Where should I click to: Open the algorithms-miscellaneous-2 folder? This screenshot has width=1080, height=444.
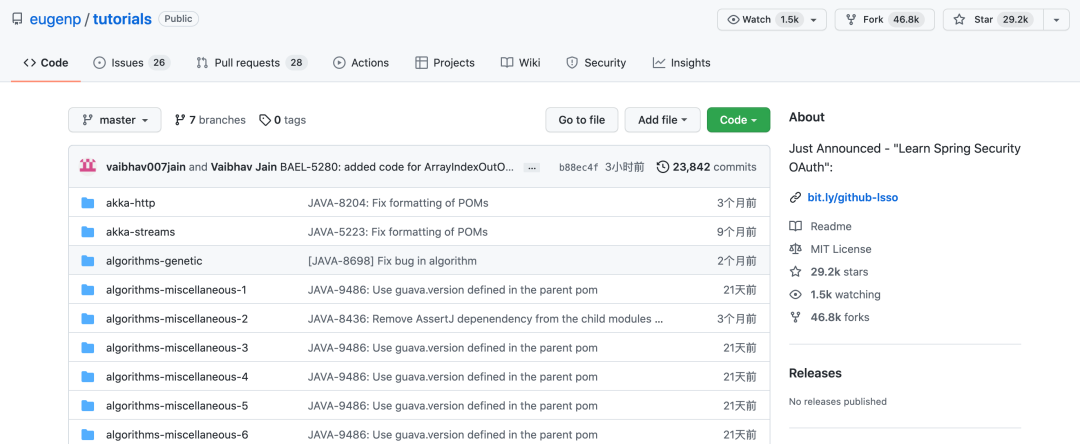177,319
